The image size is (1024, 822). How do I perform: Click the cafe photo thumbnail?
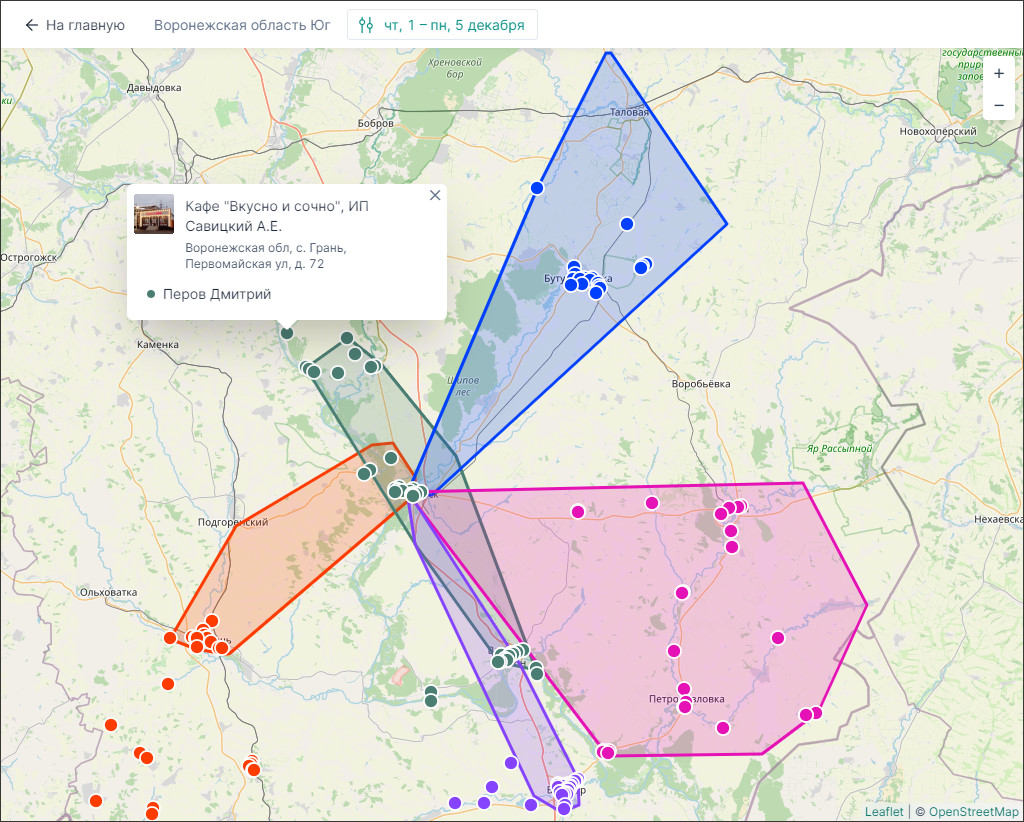154,214
